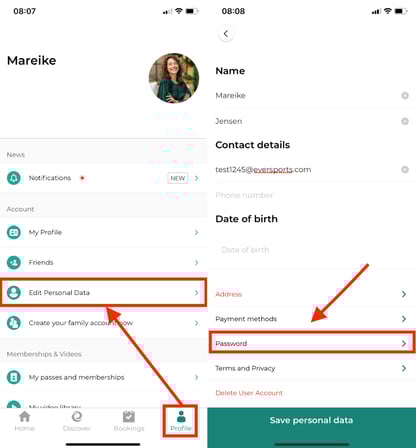This screenshot has width=416, height=448.
Task: Select the Friends icon
Action: click(14, 262)
